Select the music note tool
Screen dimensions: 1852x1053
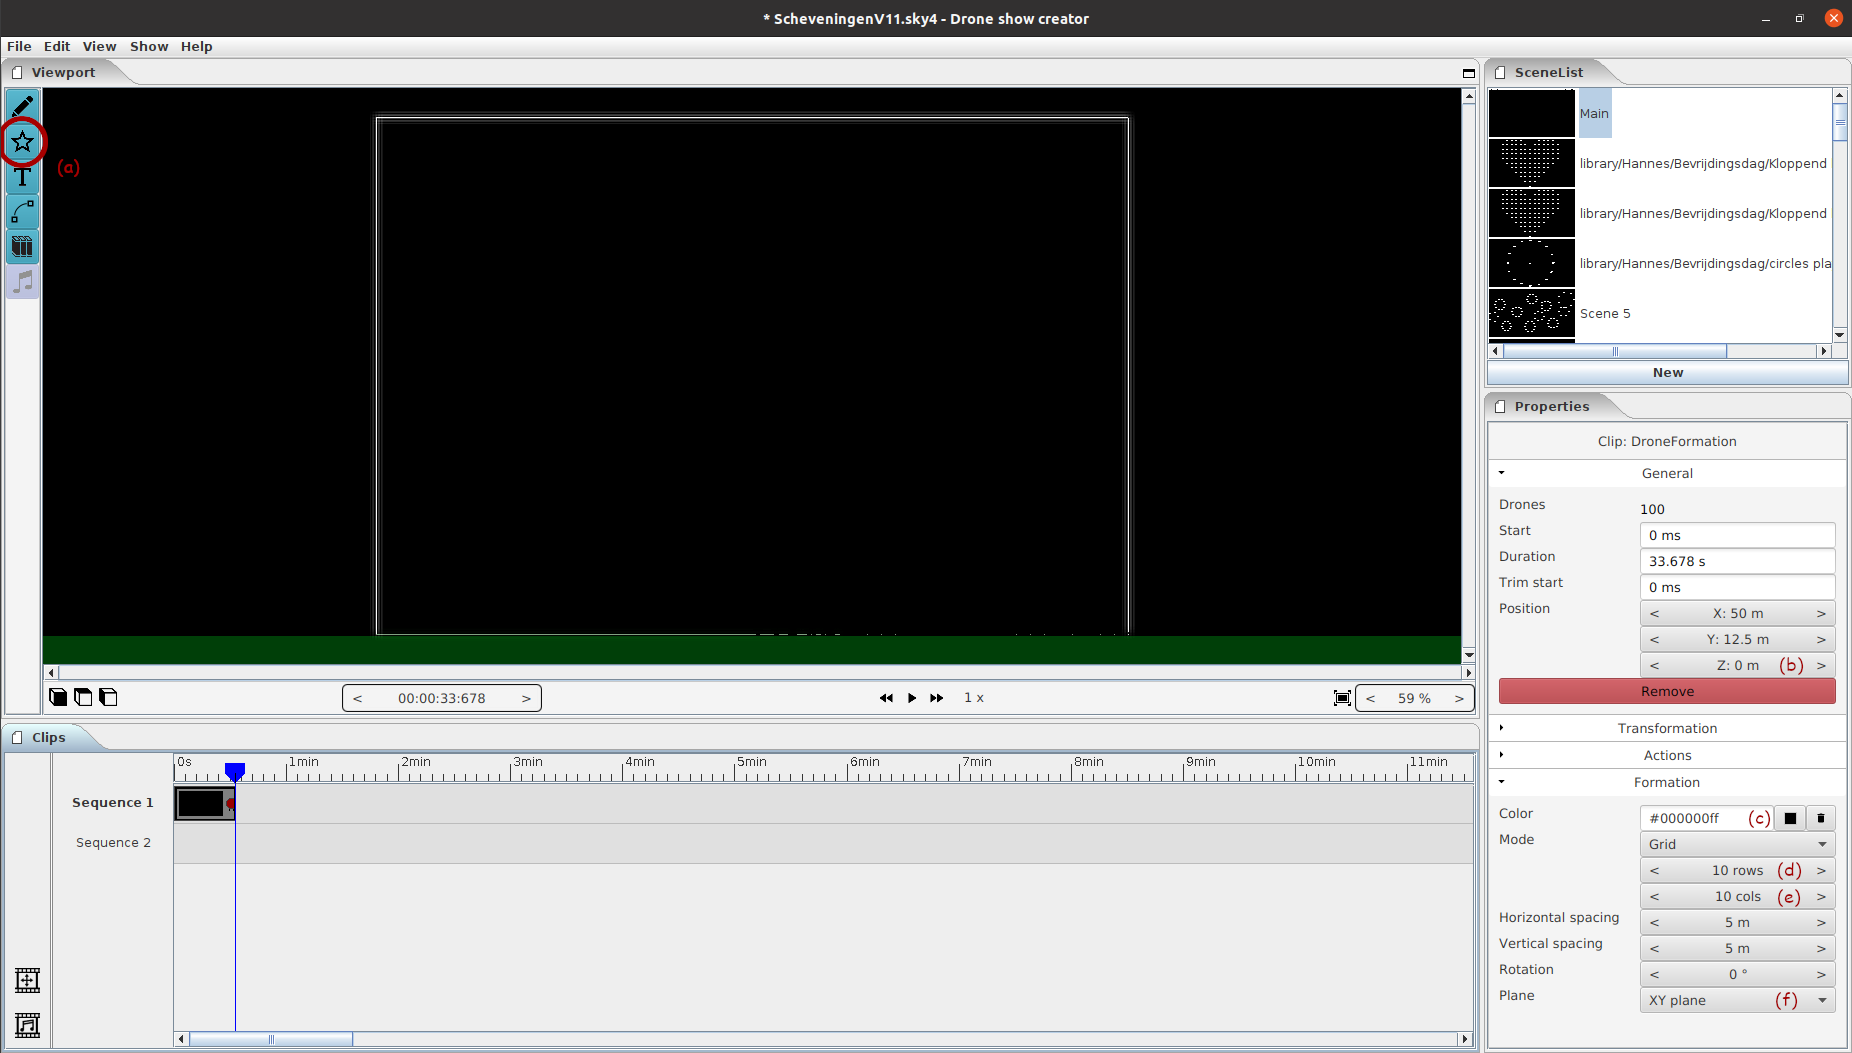coord(22,282)
